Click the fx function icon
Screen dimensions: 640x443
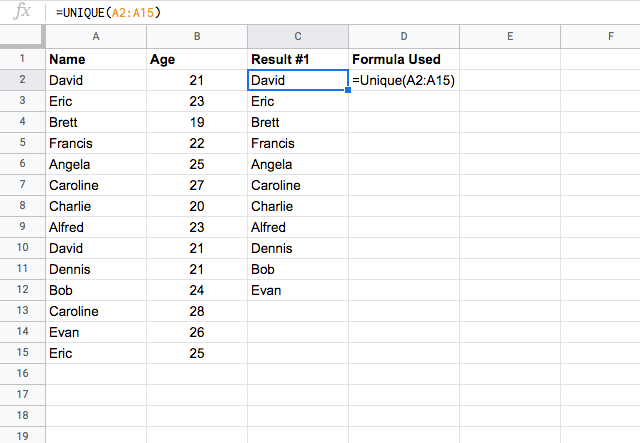(22, 11)
